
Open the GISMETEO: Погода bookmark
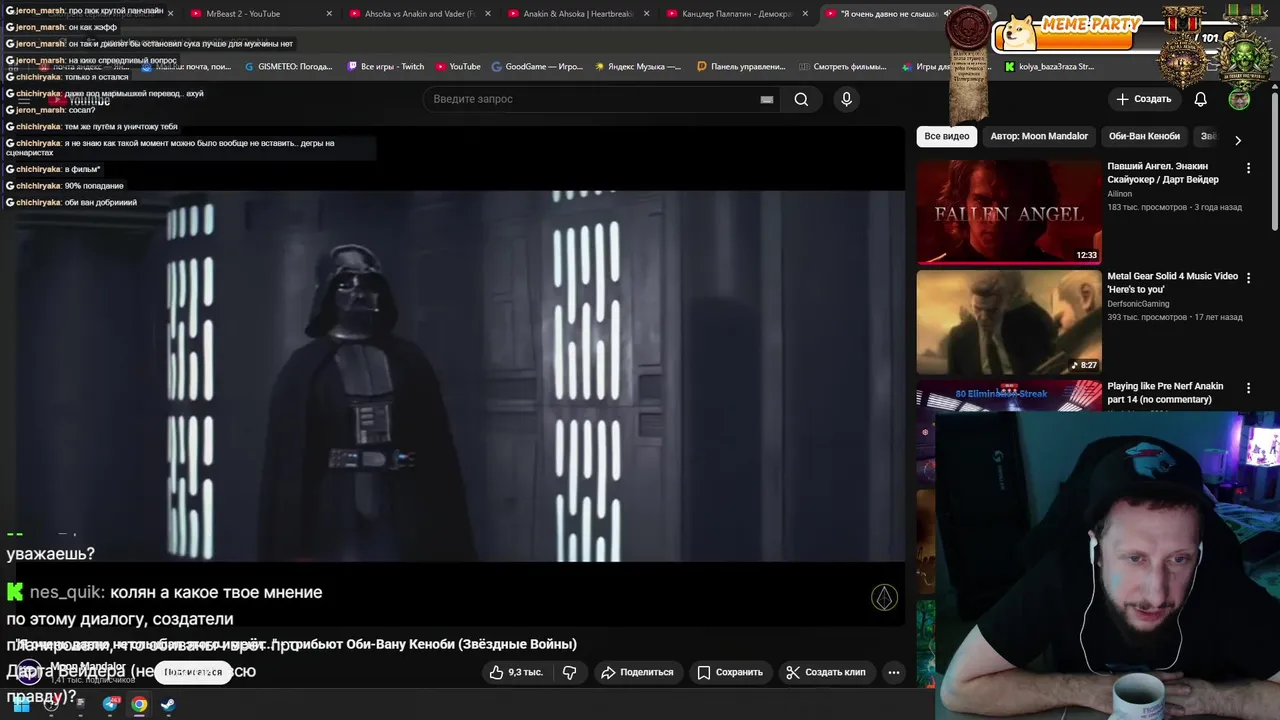[288, 67]
